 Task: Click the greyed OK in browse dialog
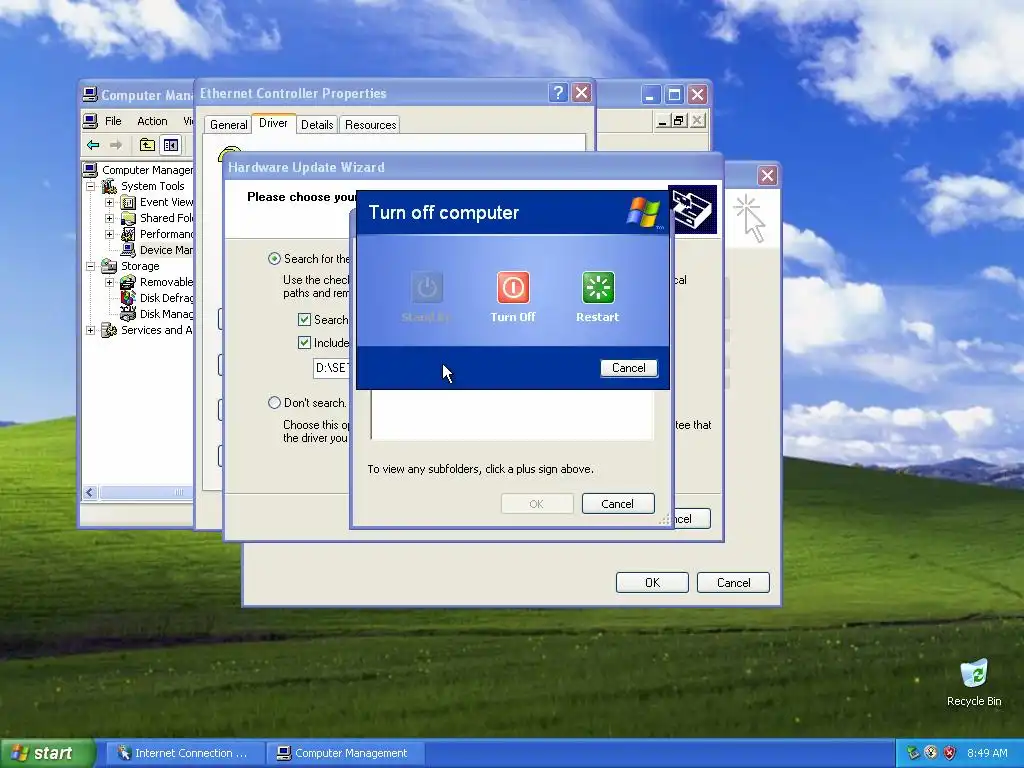pos(537,504)
